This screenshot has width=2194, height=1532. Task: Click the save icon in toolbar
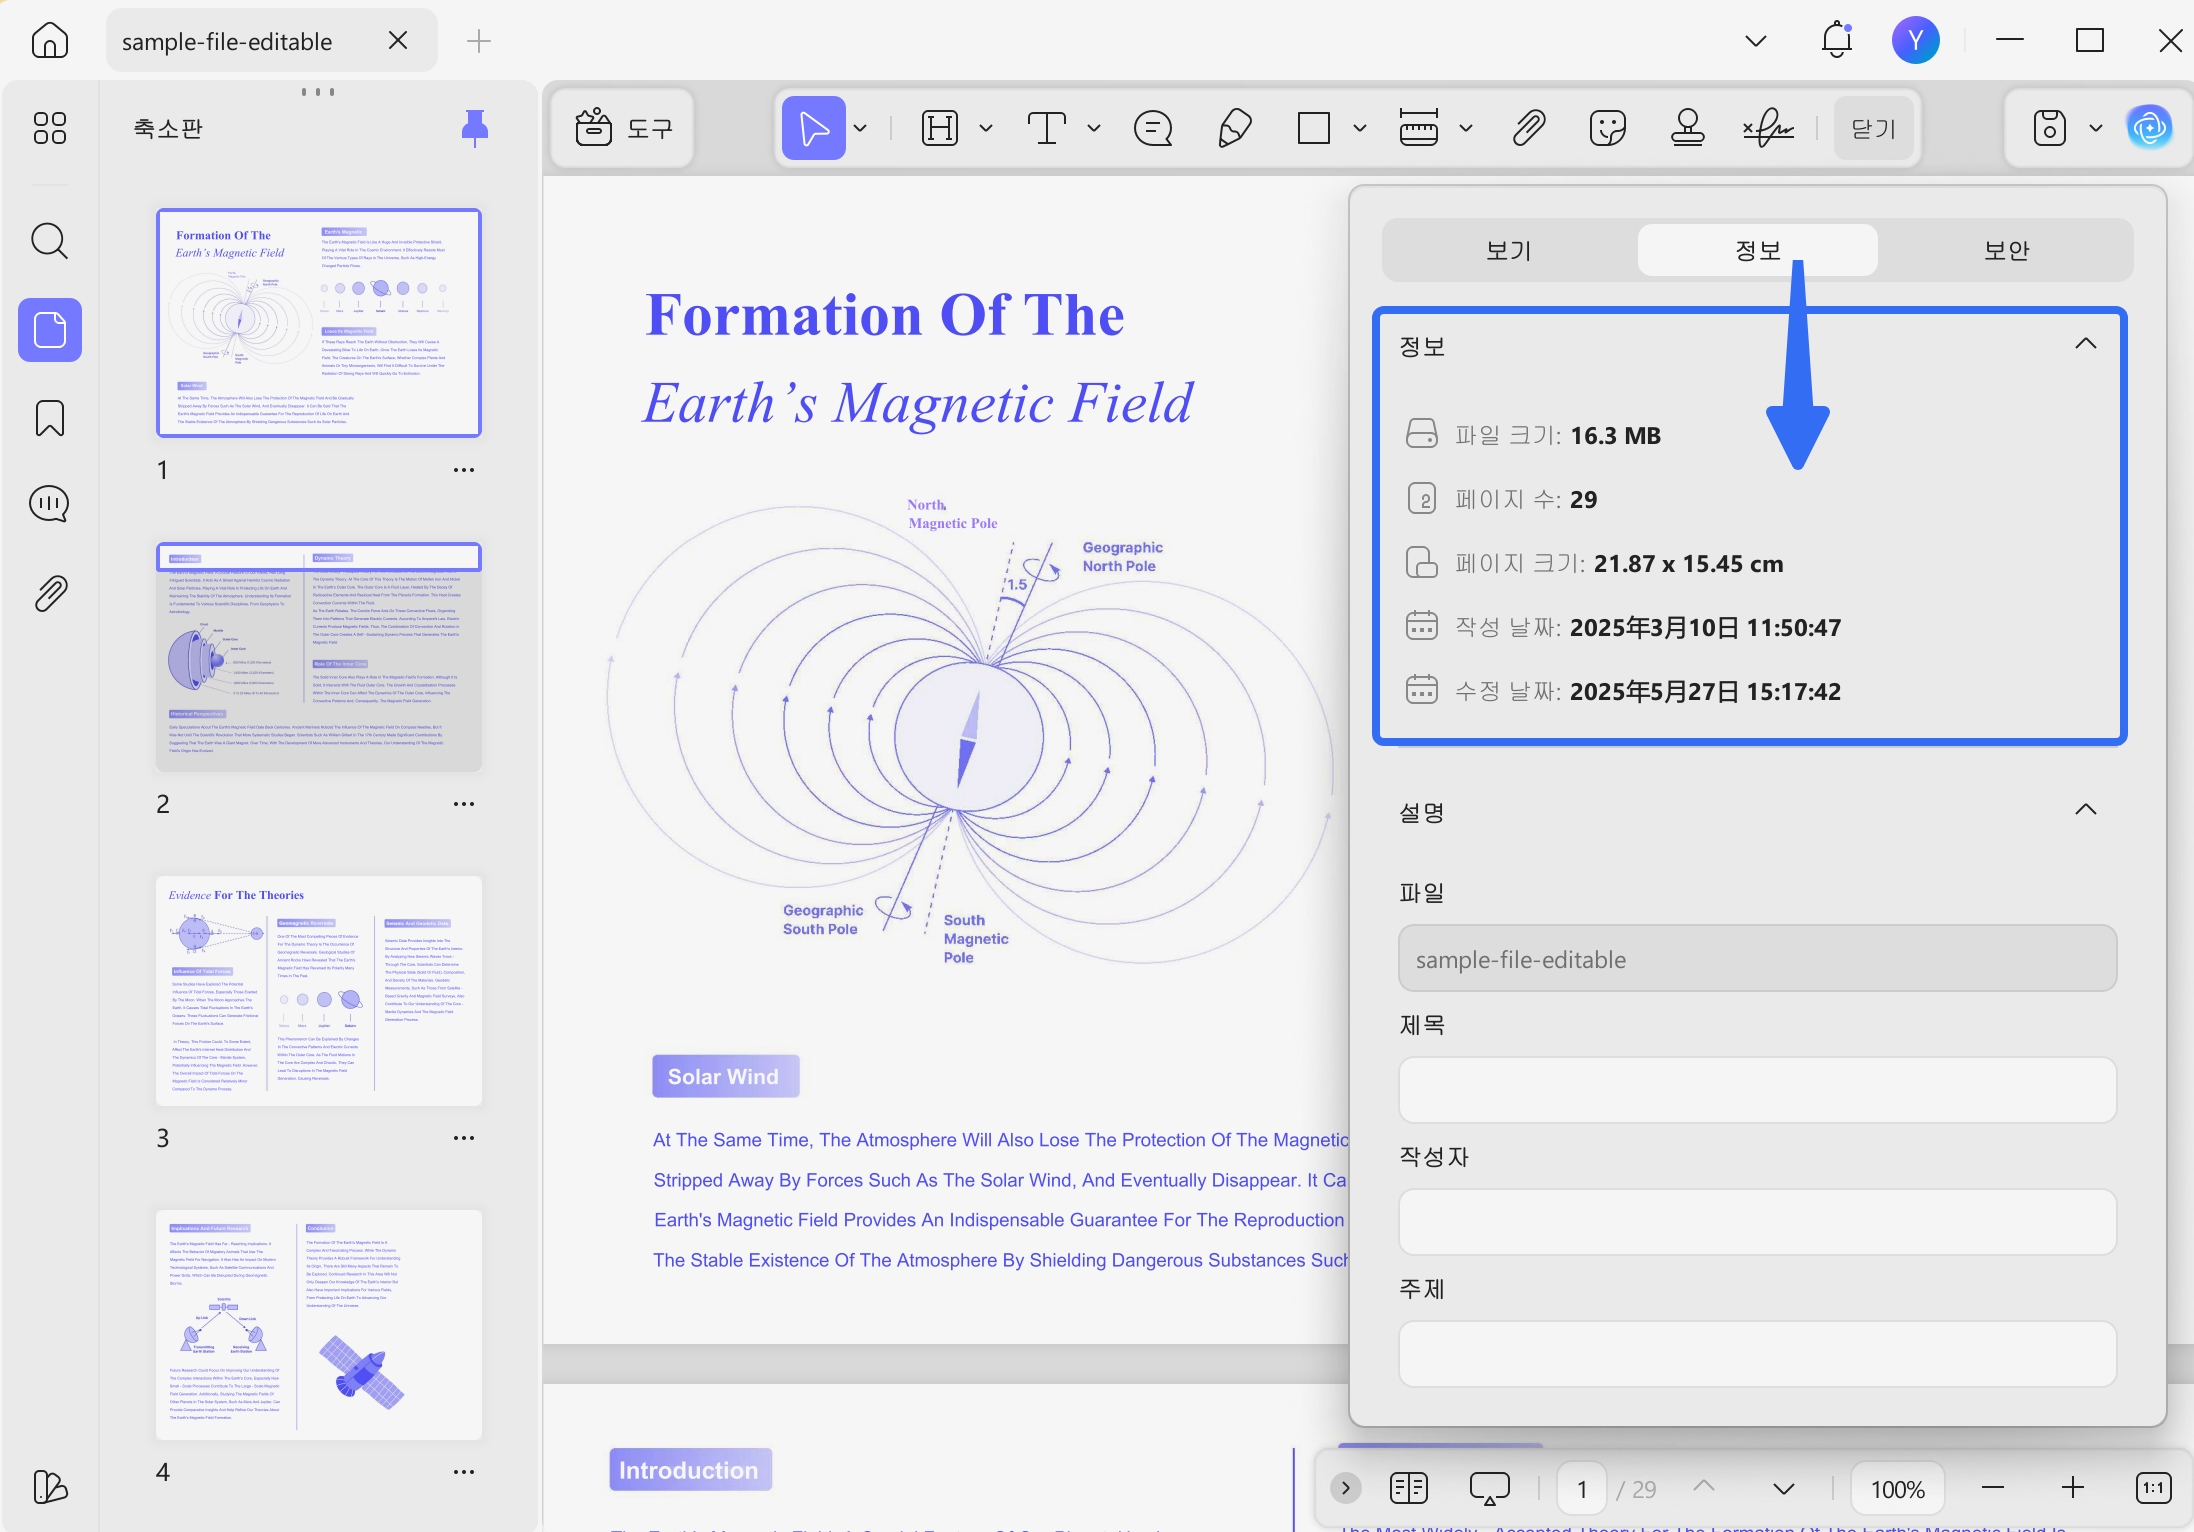coord(2050,128)
